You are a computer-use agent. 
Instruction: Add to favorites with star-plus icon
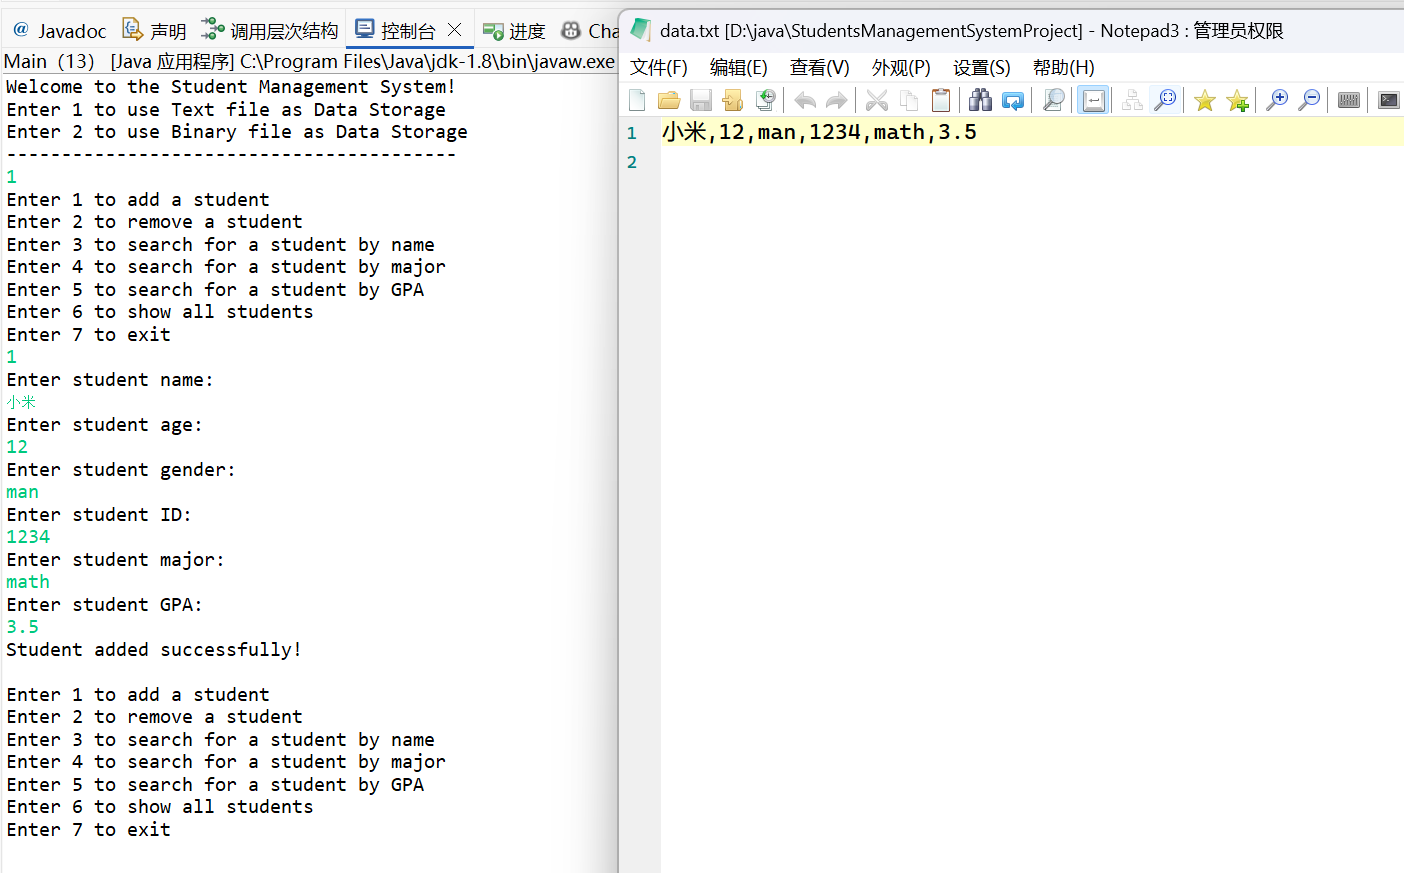(x=1237, y=100)
